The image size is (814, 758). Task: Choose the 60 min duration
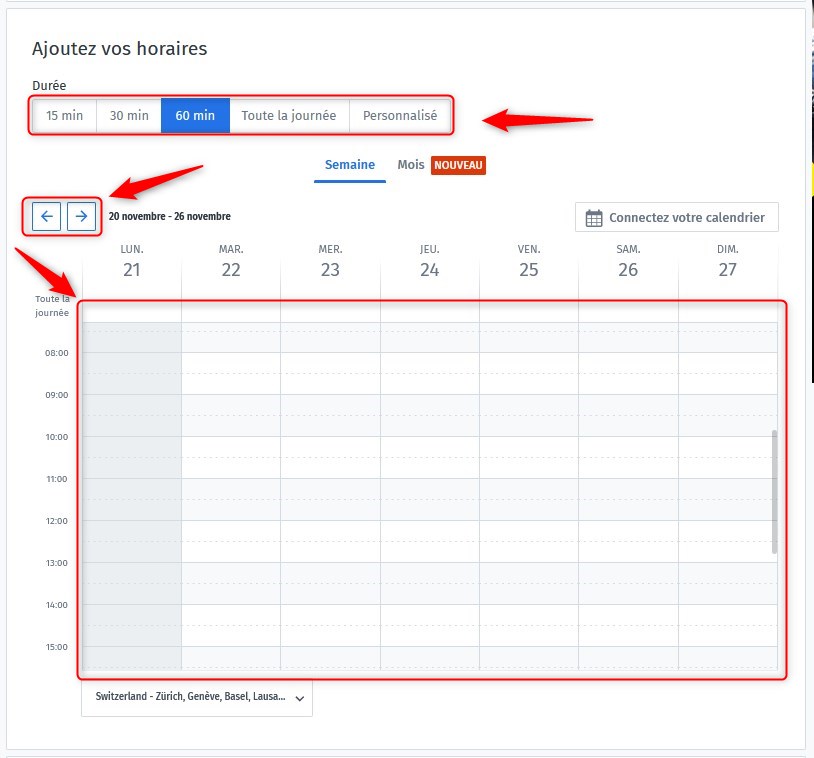tap(195, 115)
